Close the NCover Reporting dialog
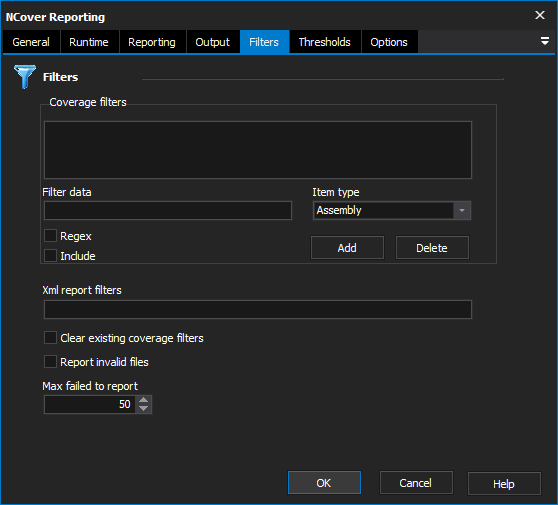 coord(540,15)
